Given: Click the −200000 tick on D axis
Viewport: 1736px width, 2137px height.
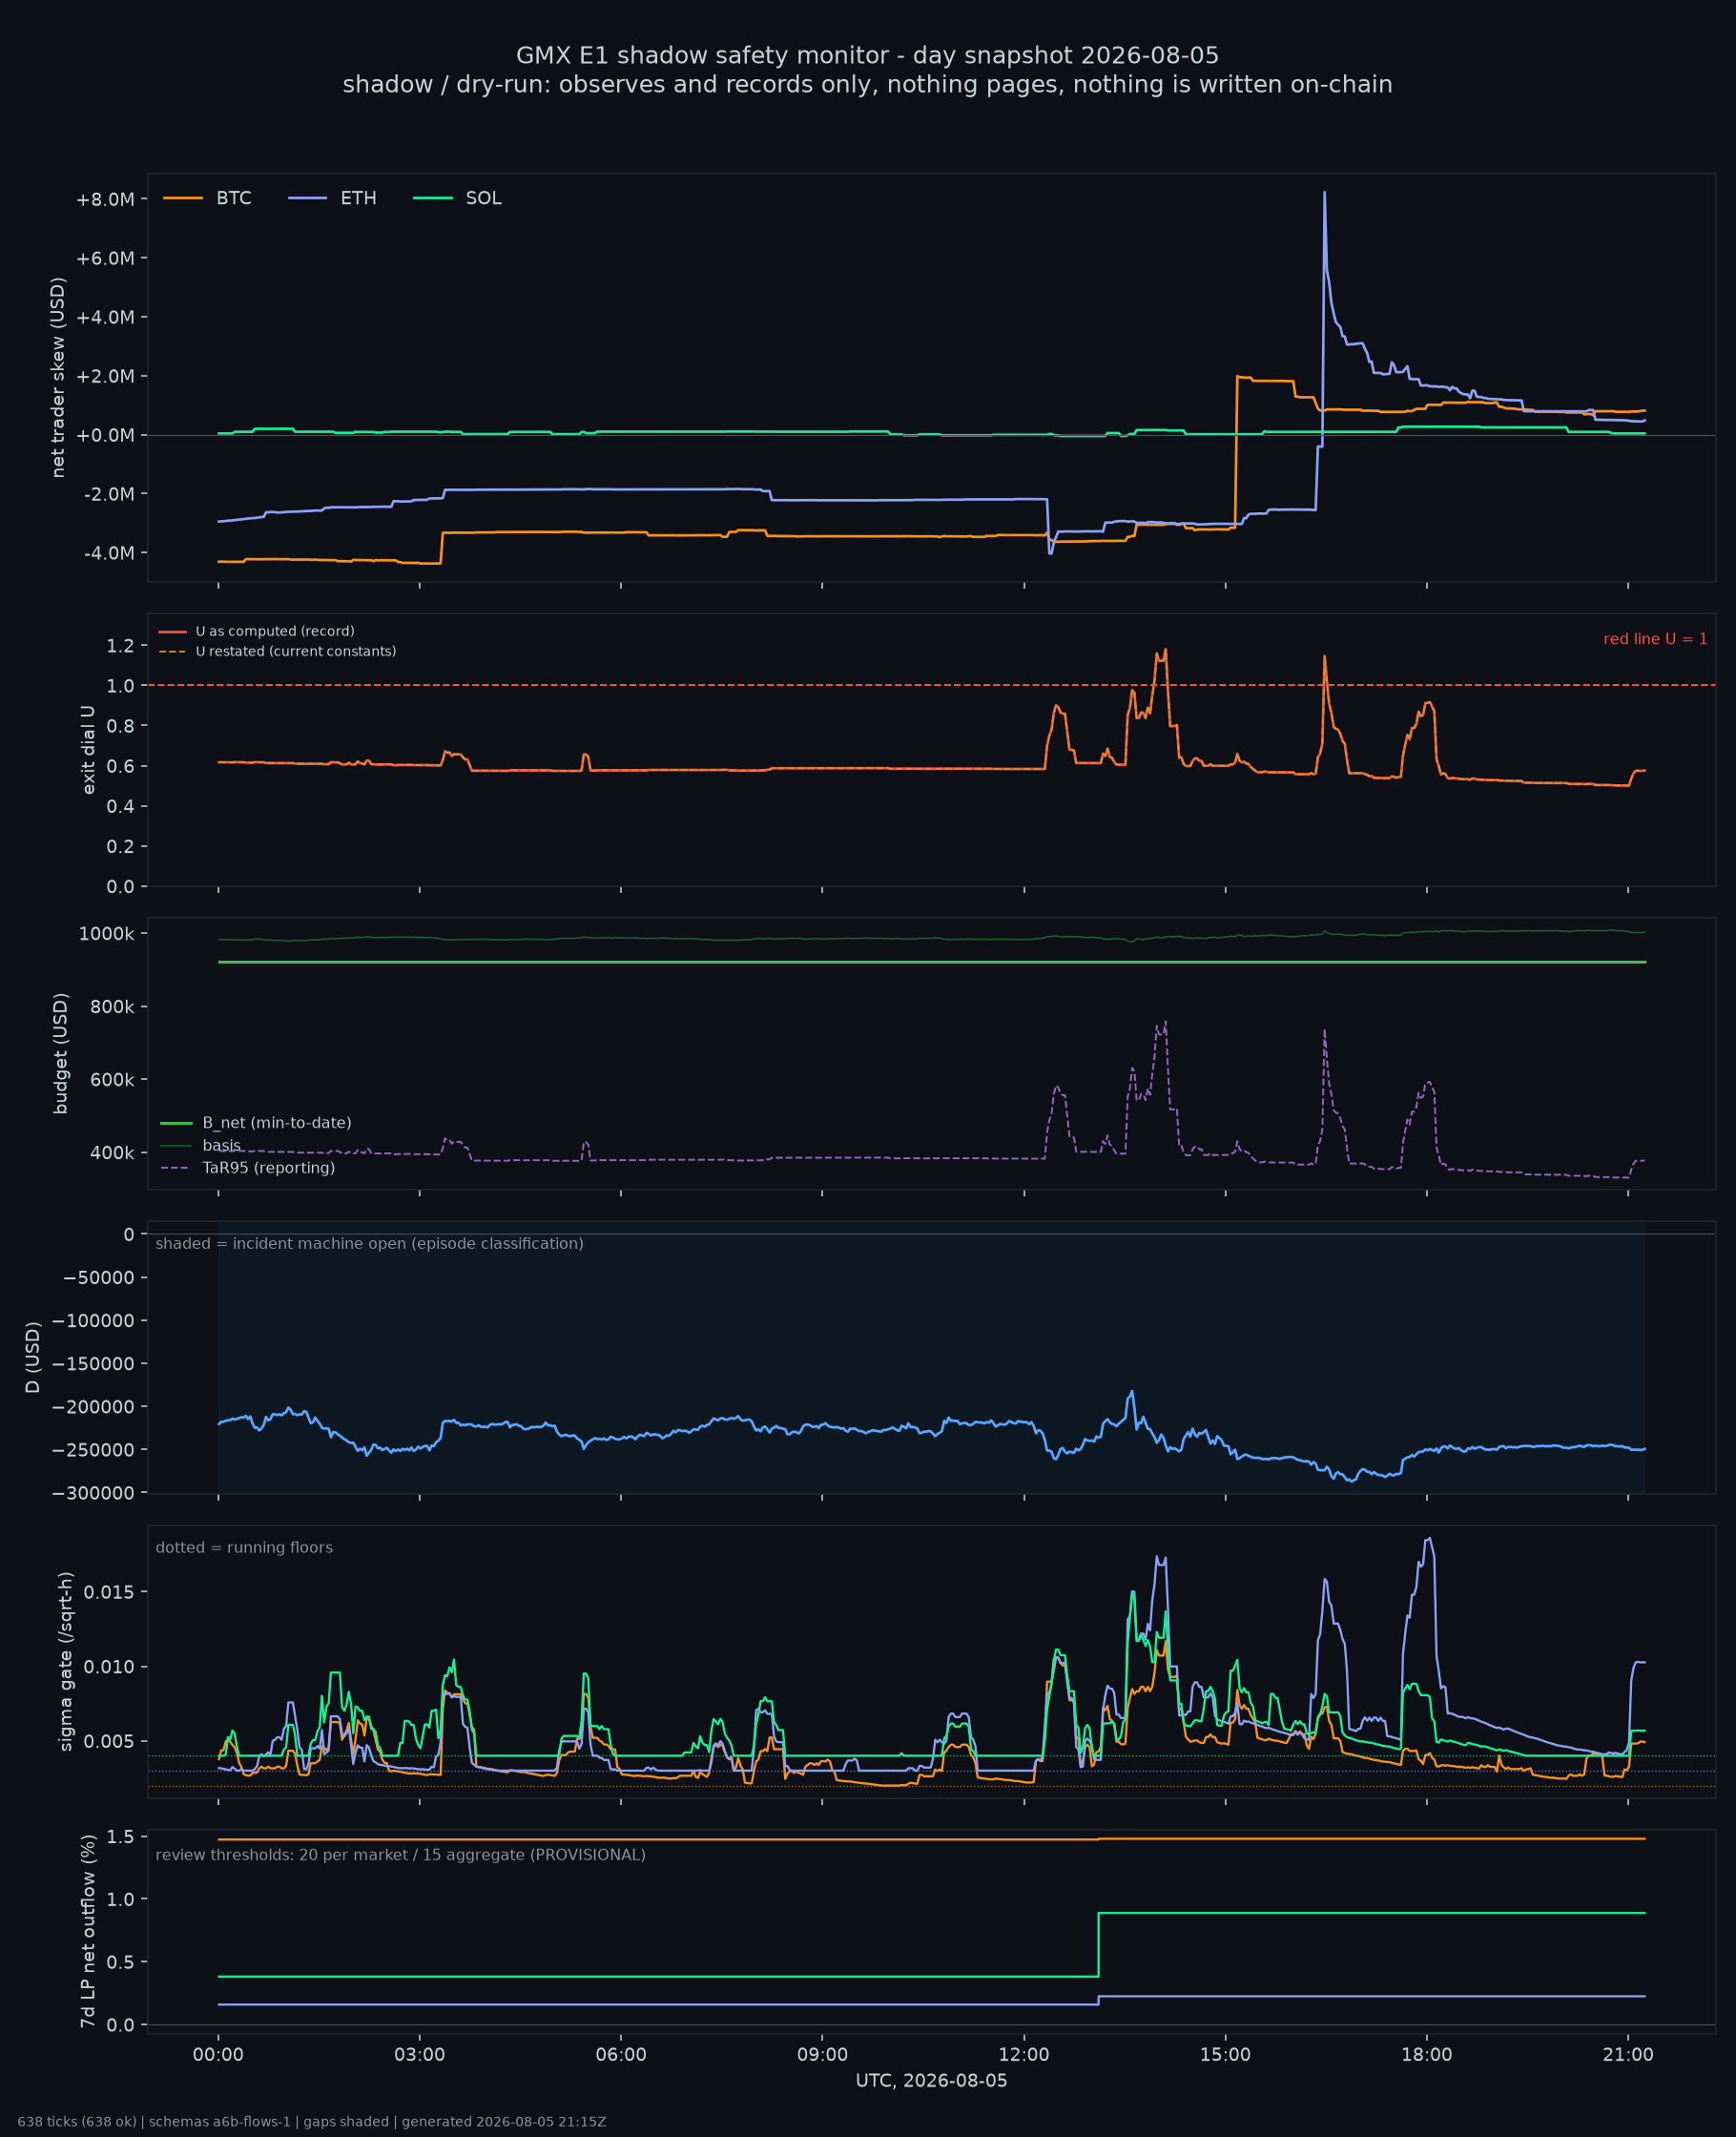Looking at the screenshot, I should (x=94, y=1407).
